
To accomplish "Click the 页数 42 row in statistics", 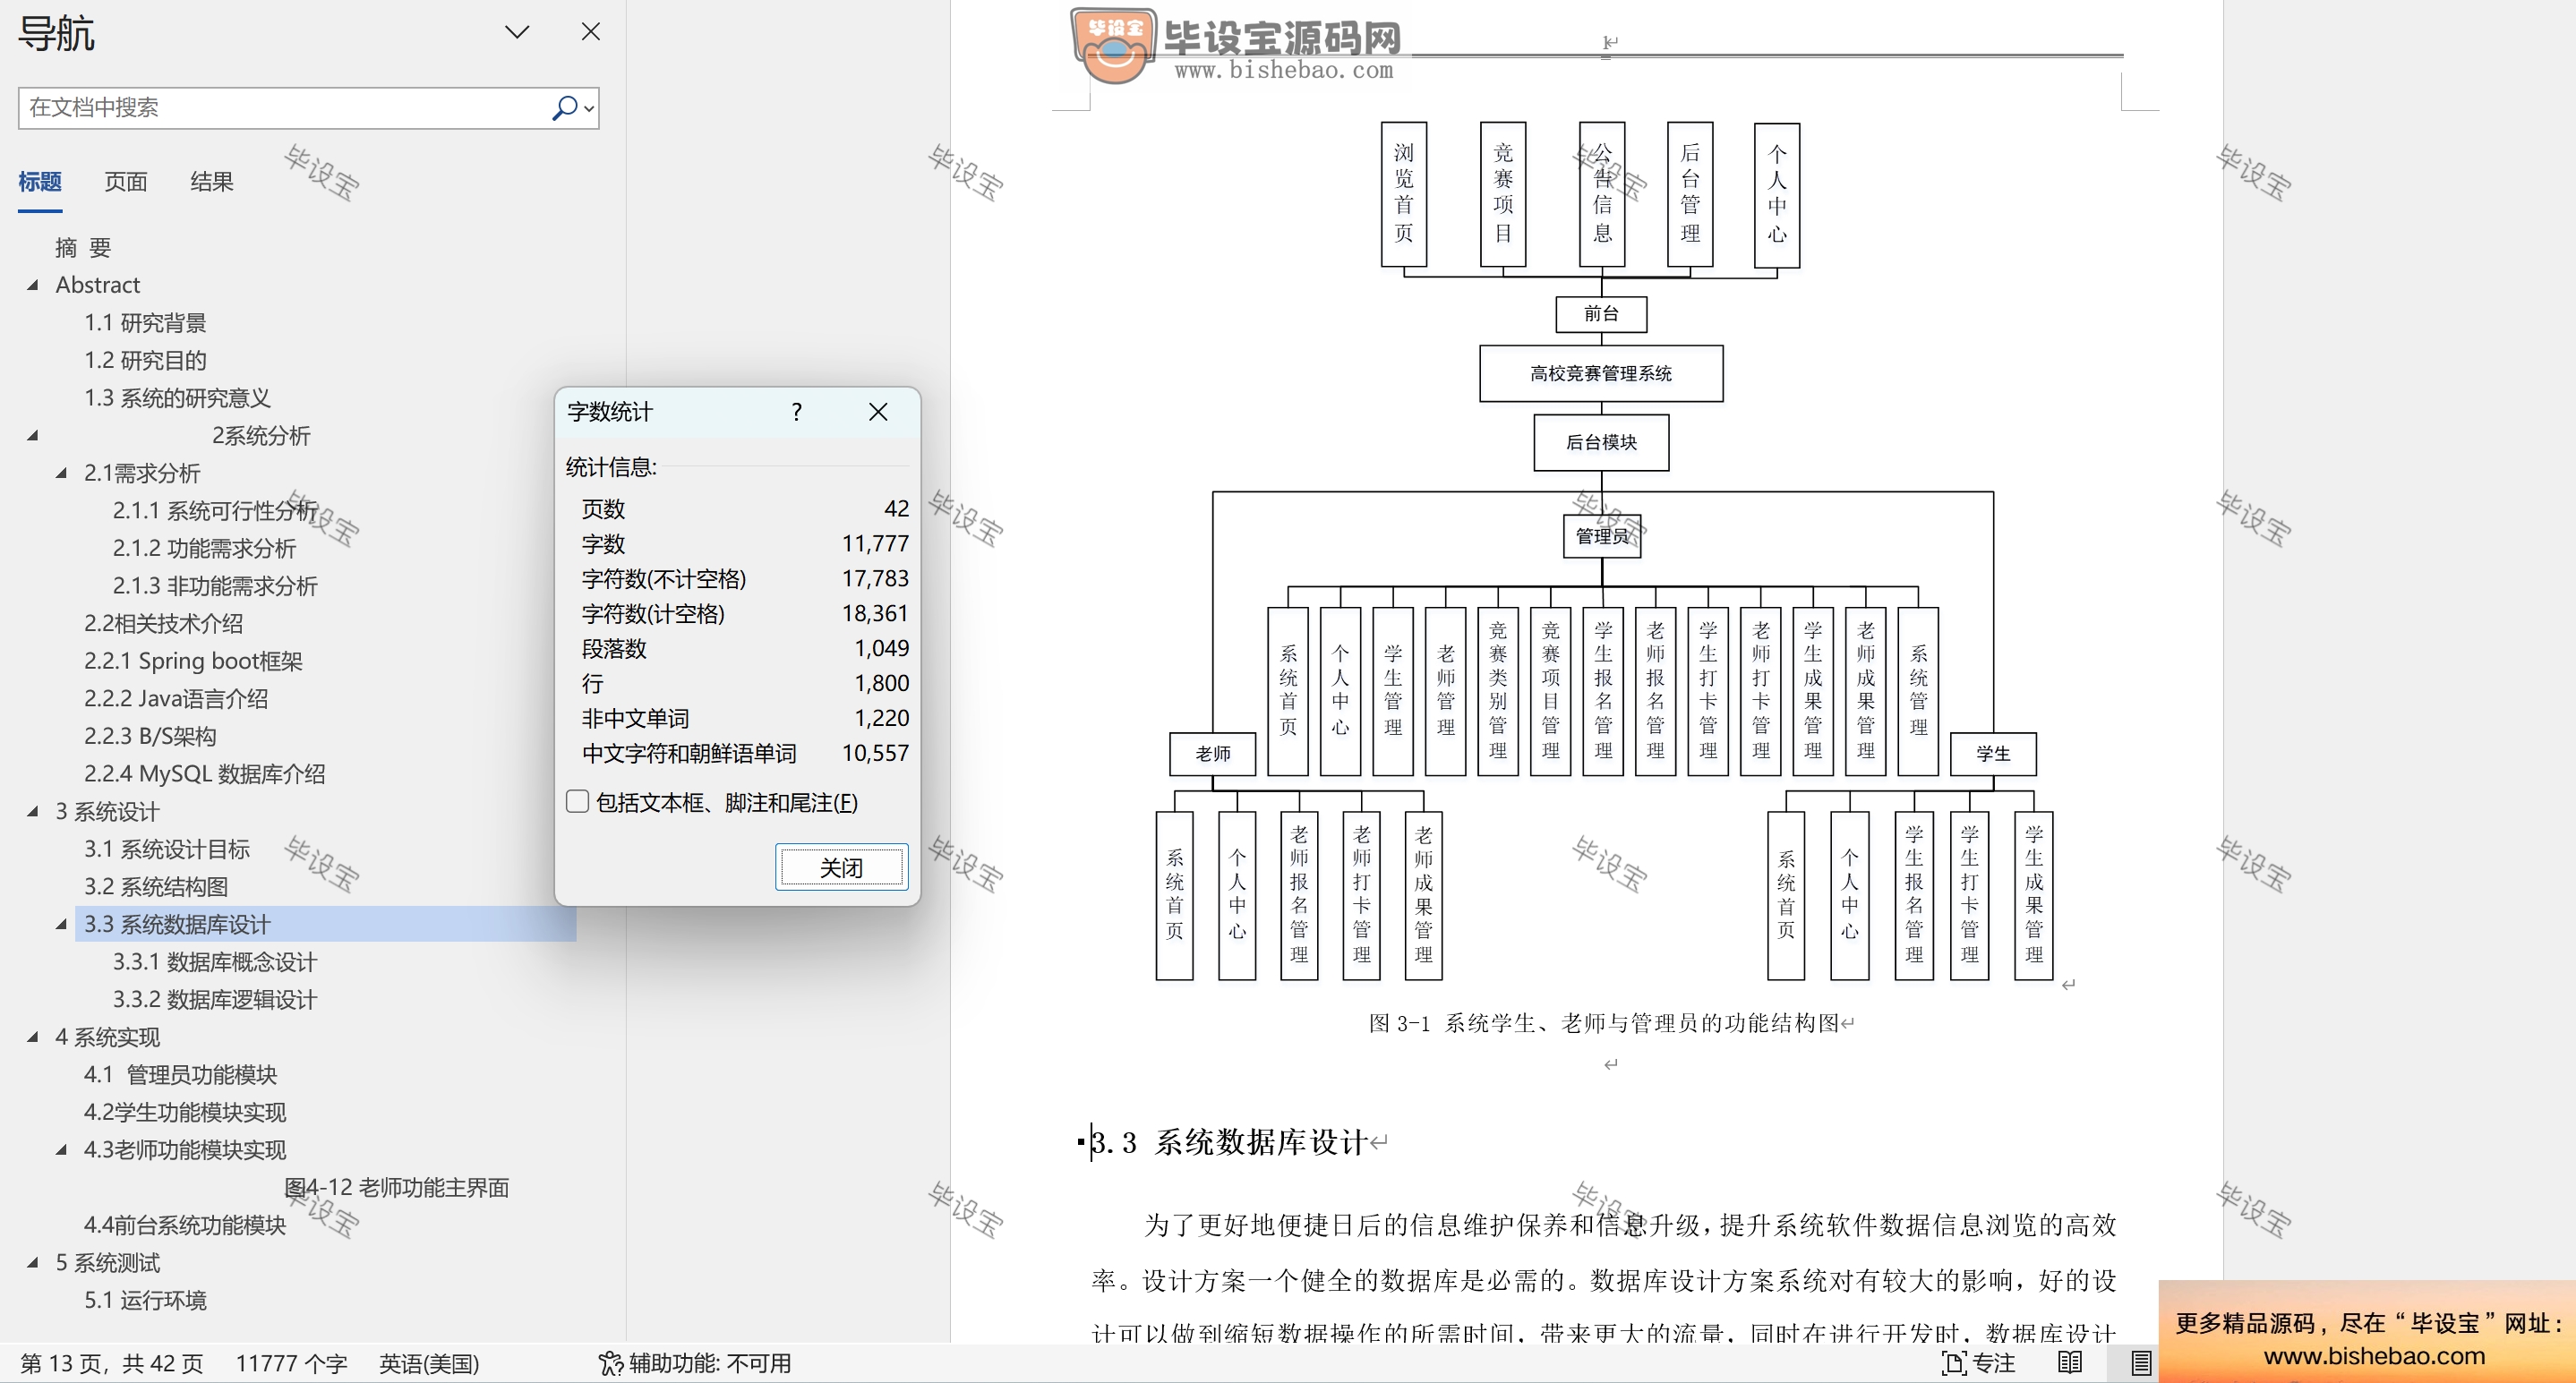I will point(745,509).
